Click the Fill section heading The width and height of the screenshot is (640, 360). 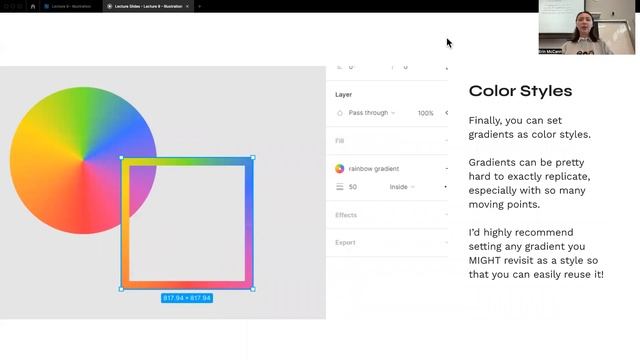coord(340,141)
